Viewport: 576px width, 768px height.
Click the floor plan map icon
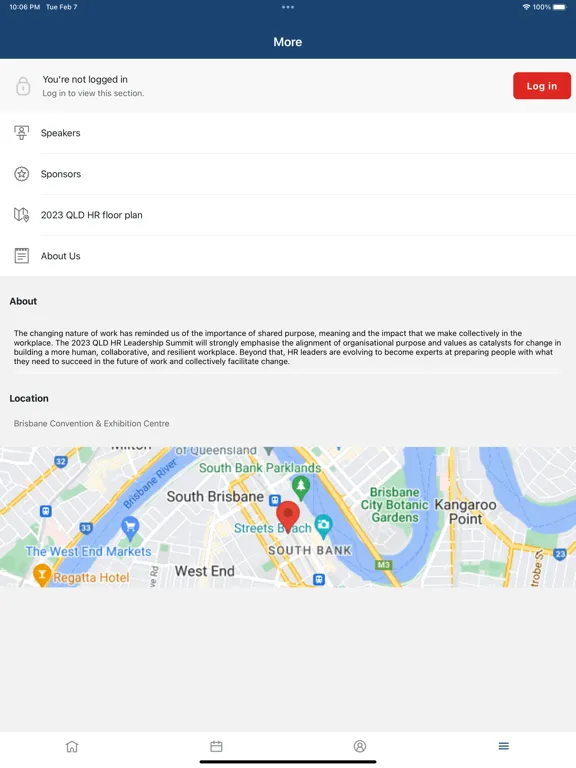pyautogui.click(x=22, y=215)
